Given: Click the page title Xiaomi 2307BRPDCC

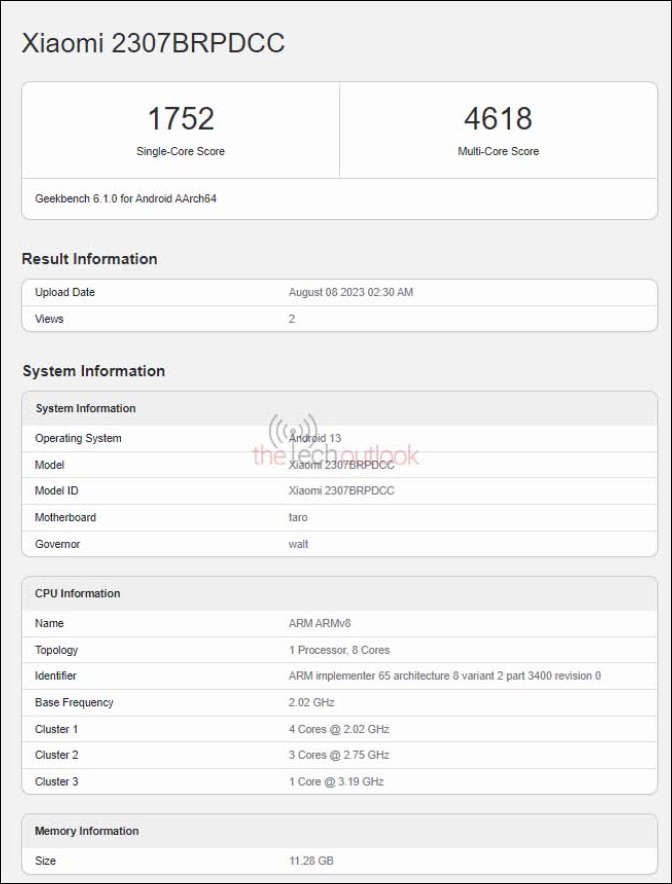Looking at the screenshot, I should [x=153, y=43].
